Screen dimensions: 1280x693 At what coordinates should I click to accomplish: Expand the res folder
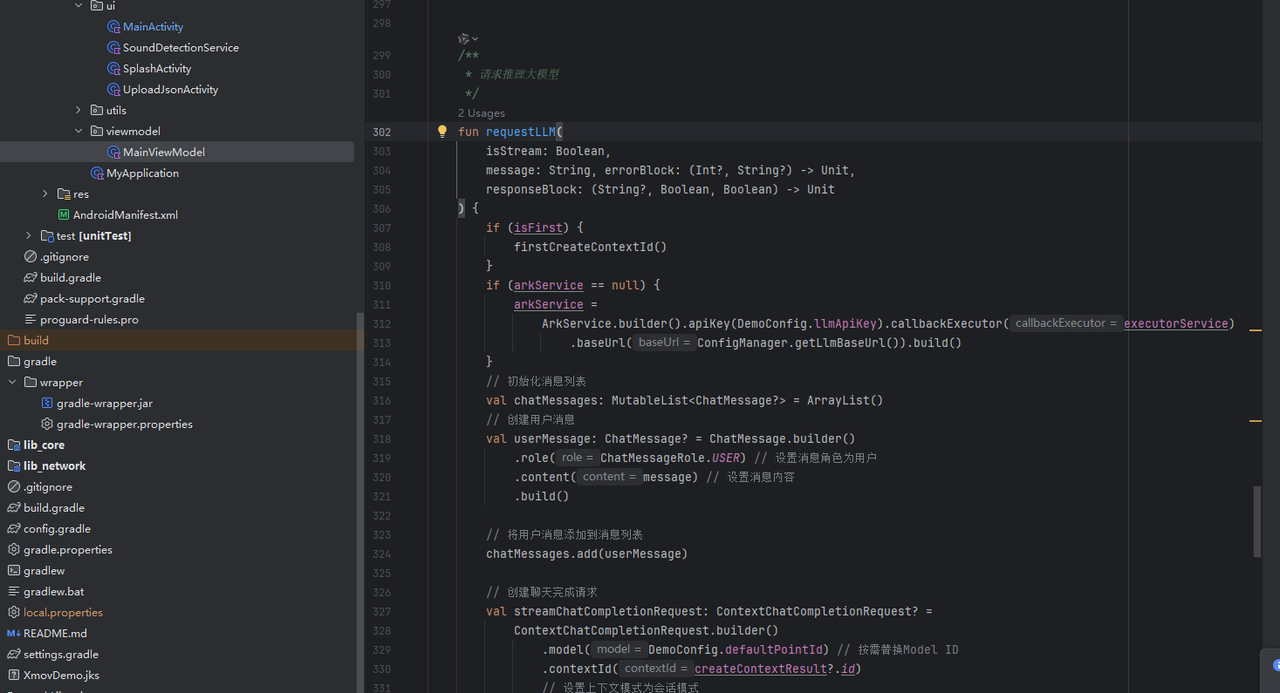point(45,194)
